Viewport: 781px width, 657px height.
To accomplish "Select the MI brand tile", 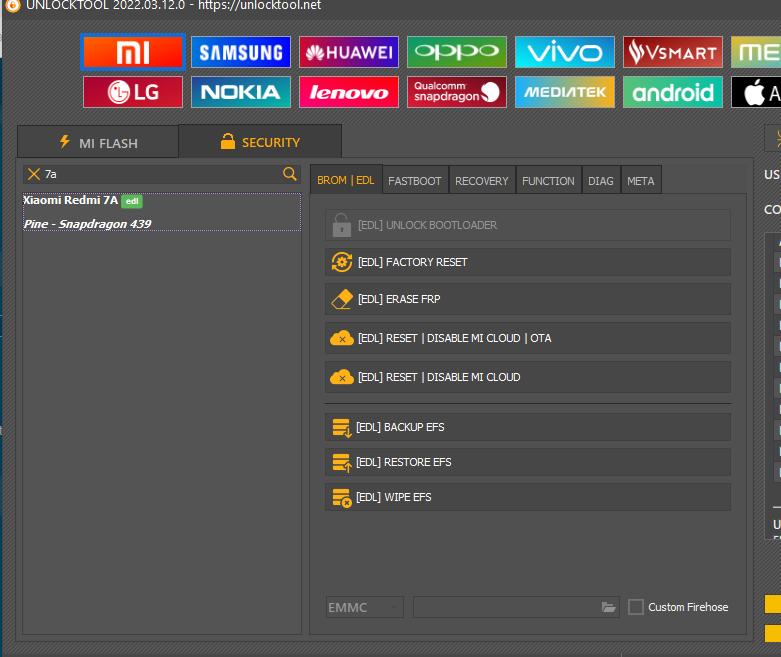I will pos(133,52).
